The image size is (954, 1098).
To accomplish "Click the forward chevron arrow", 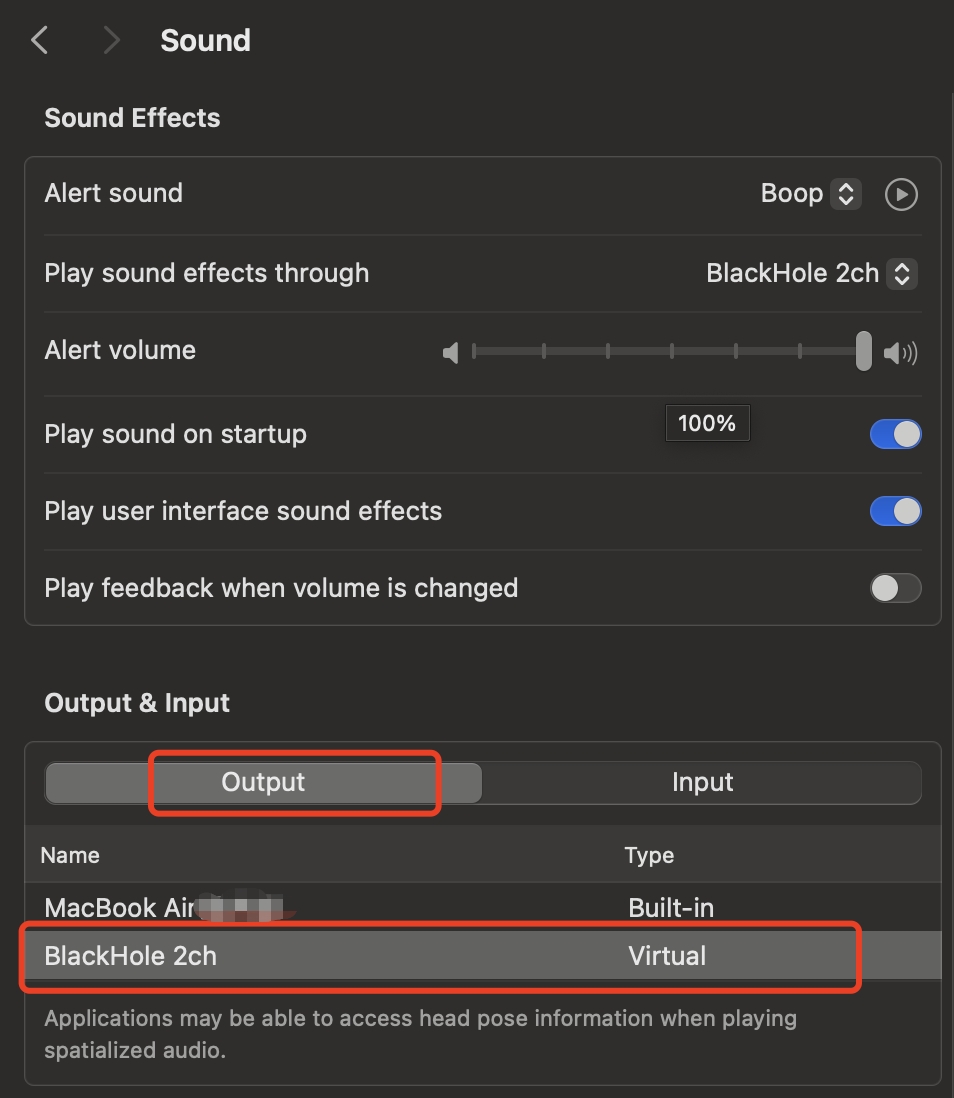I will click(x=111, y=41).
